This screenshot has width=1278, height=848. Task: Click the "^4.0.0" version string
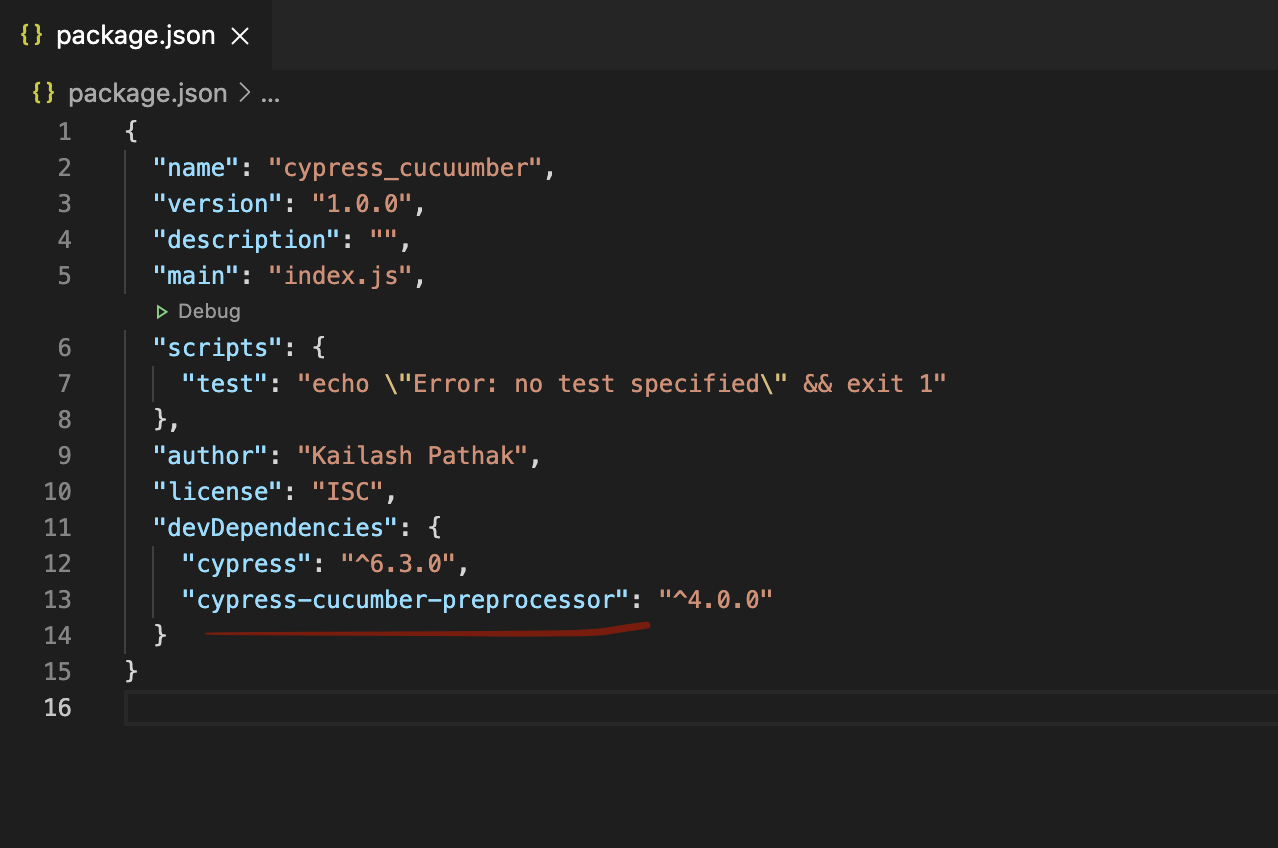pyautogui.click(x=716, y=600)
